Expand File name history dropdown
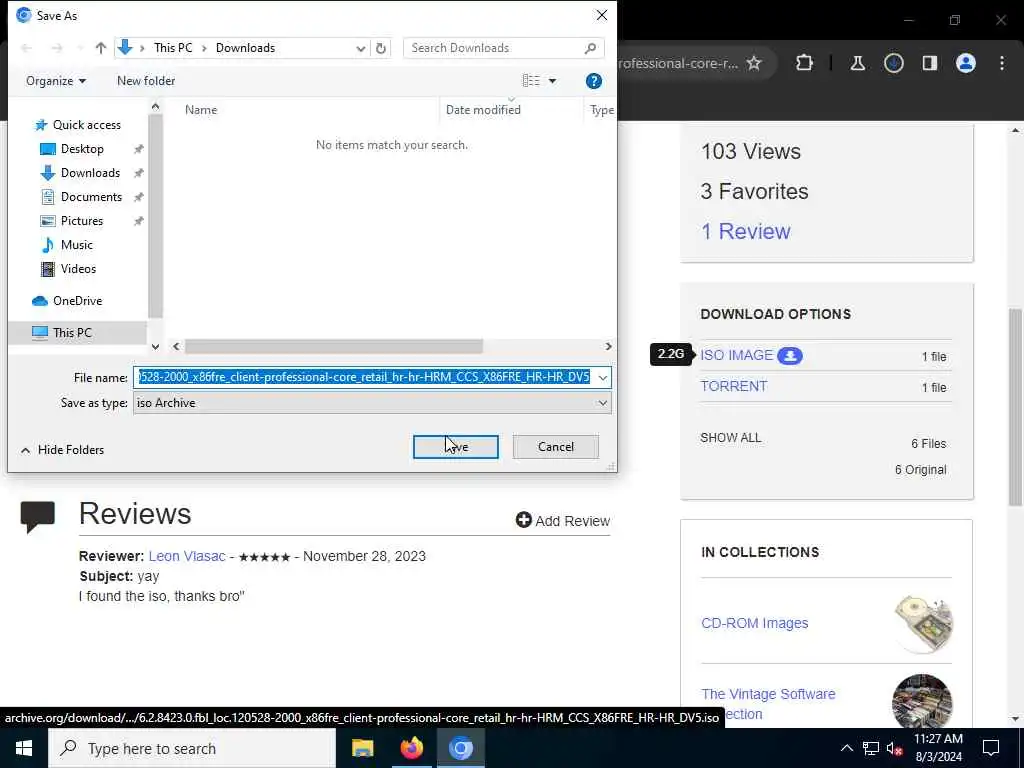The width and height of the screenshot is (1024, 768). 602,377
